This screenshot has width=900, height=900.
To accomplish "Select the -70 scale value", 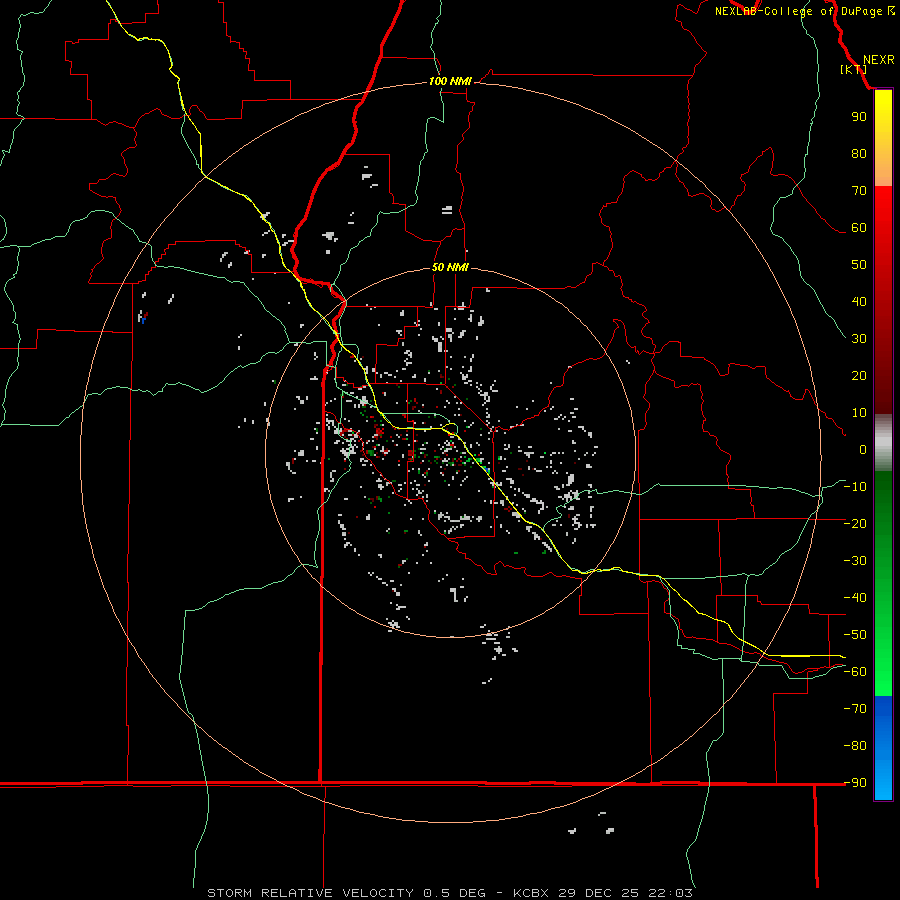I will coord(855,709).
